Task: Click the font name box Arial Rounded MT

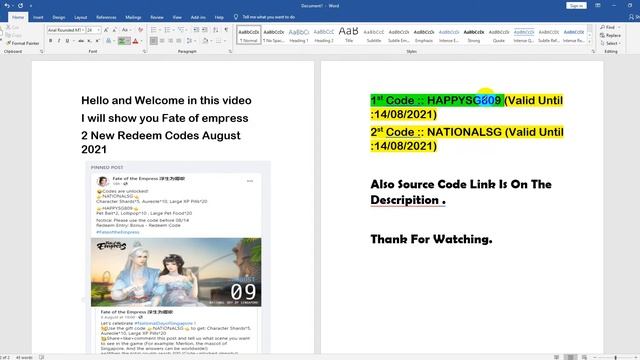Action: pyautogui.click(x=65, y=30)
